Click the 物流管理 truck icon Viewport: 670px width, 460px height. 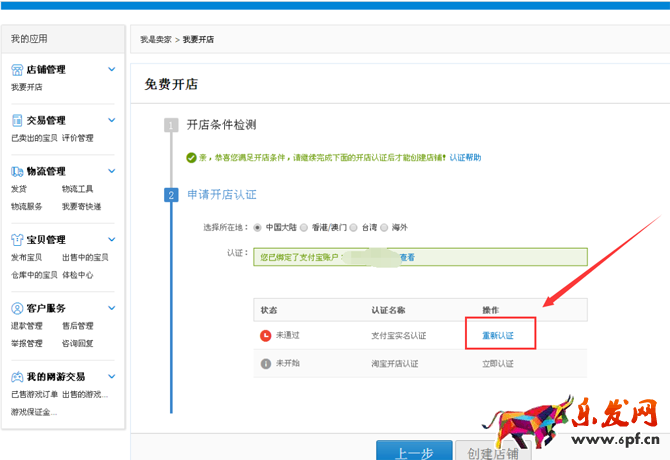[x=17, y=172]
